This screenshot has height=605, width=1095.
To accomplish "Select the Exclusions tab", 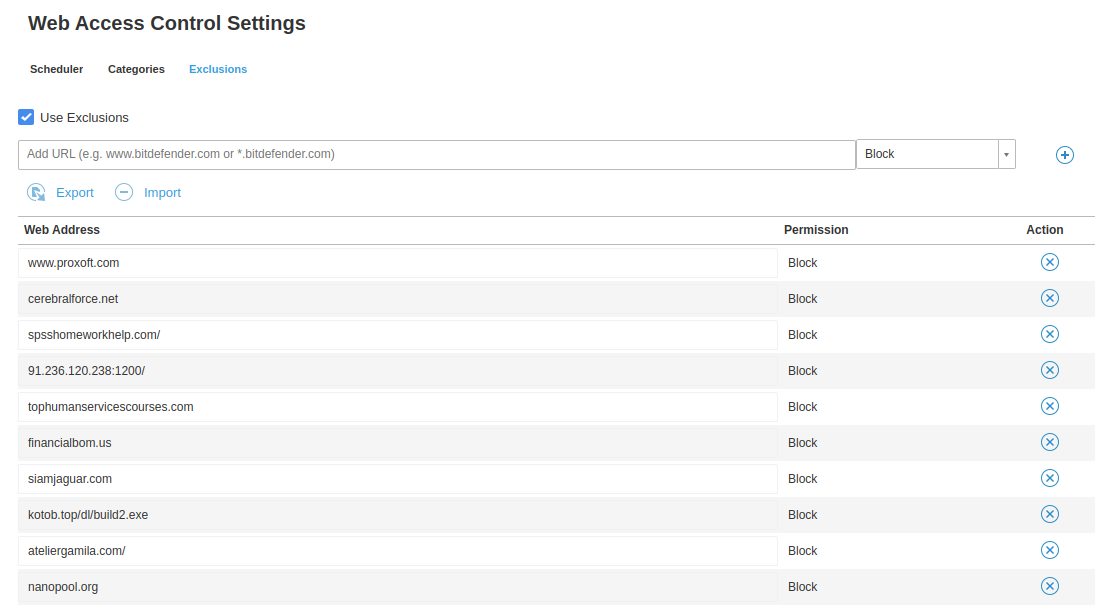I will coord(218,69).
